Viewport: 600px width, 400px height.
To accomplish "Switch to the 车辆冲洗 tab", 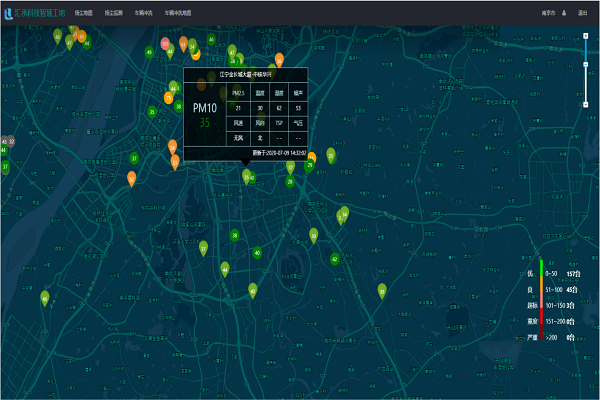I will click(143, 13).
